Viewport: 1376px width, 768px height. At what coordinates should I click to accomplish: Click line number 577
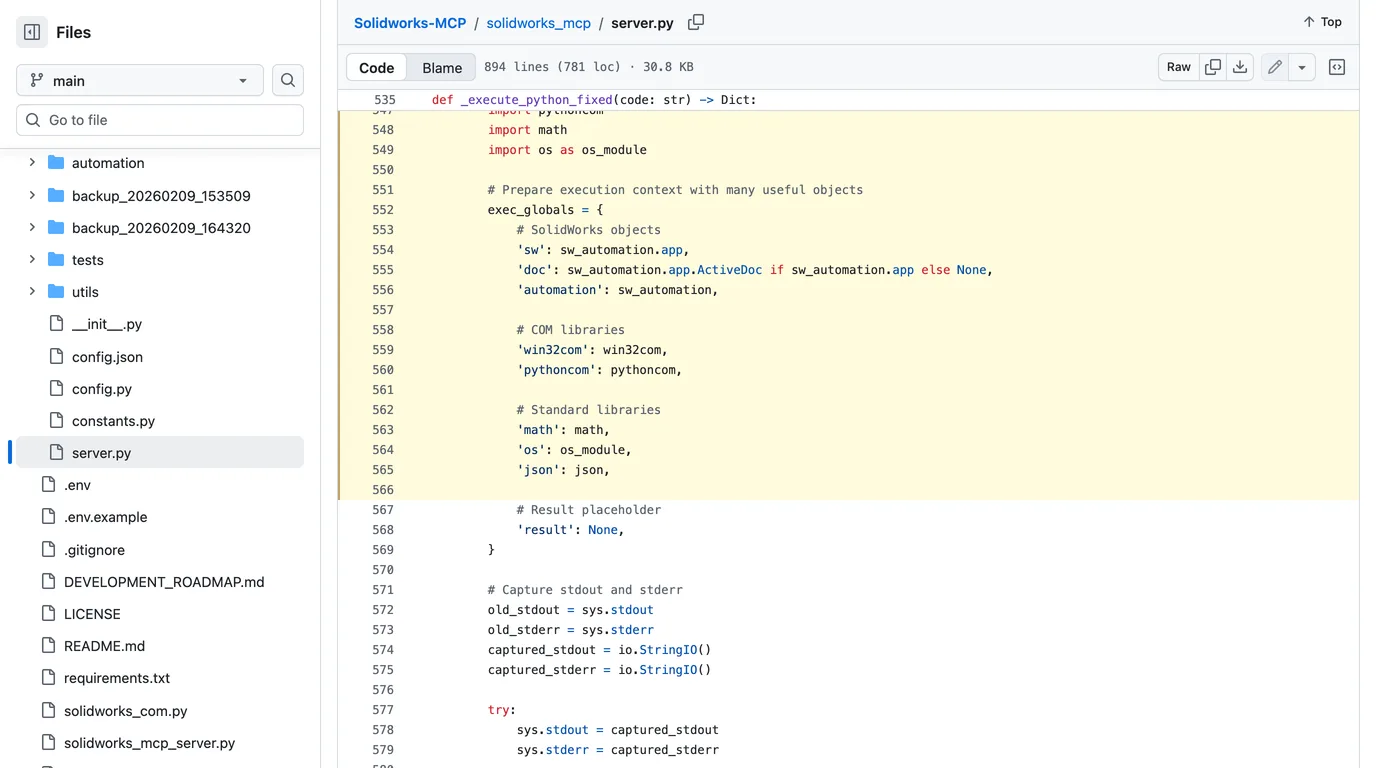point(383,710)
